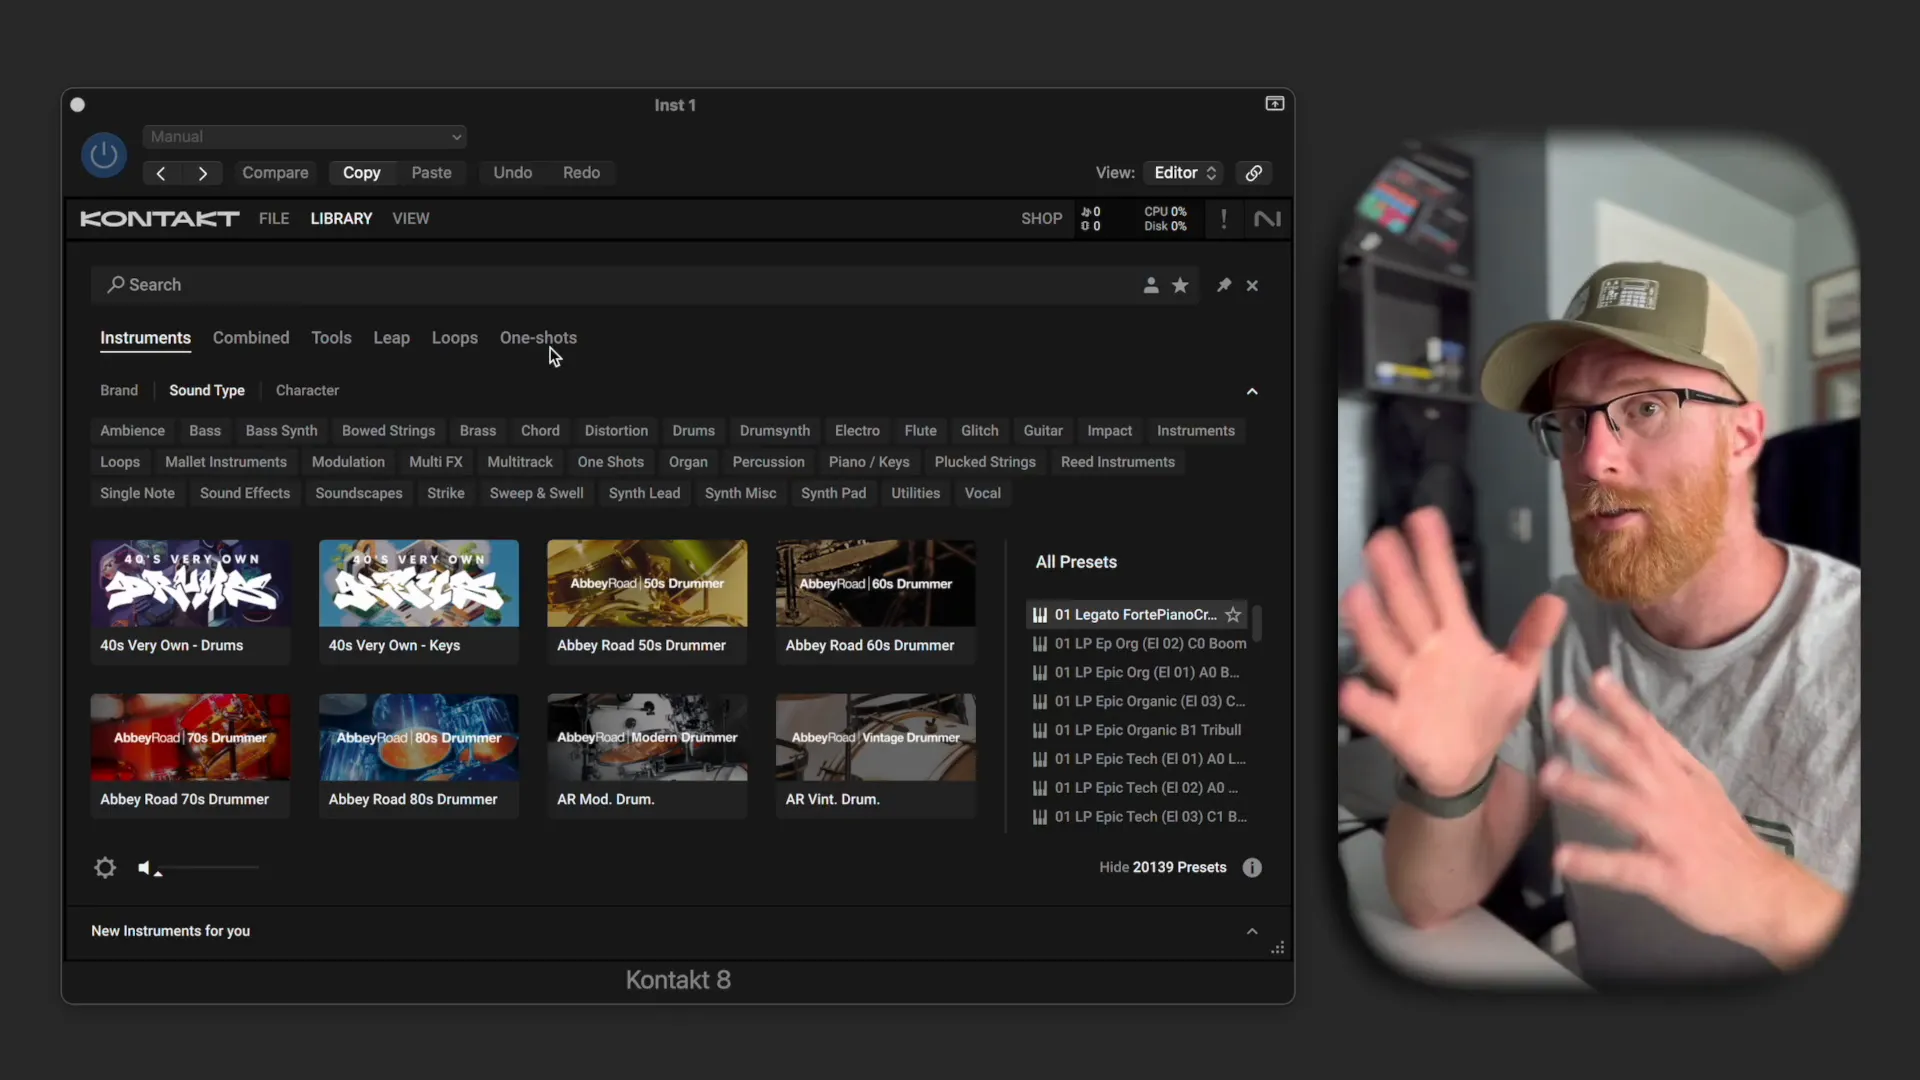This screenshot has height=1080, width=1920.
Task: Open the Kontakt FILE menu
Action: (x=274, y=219)
